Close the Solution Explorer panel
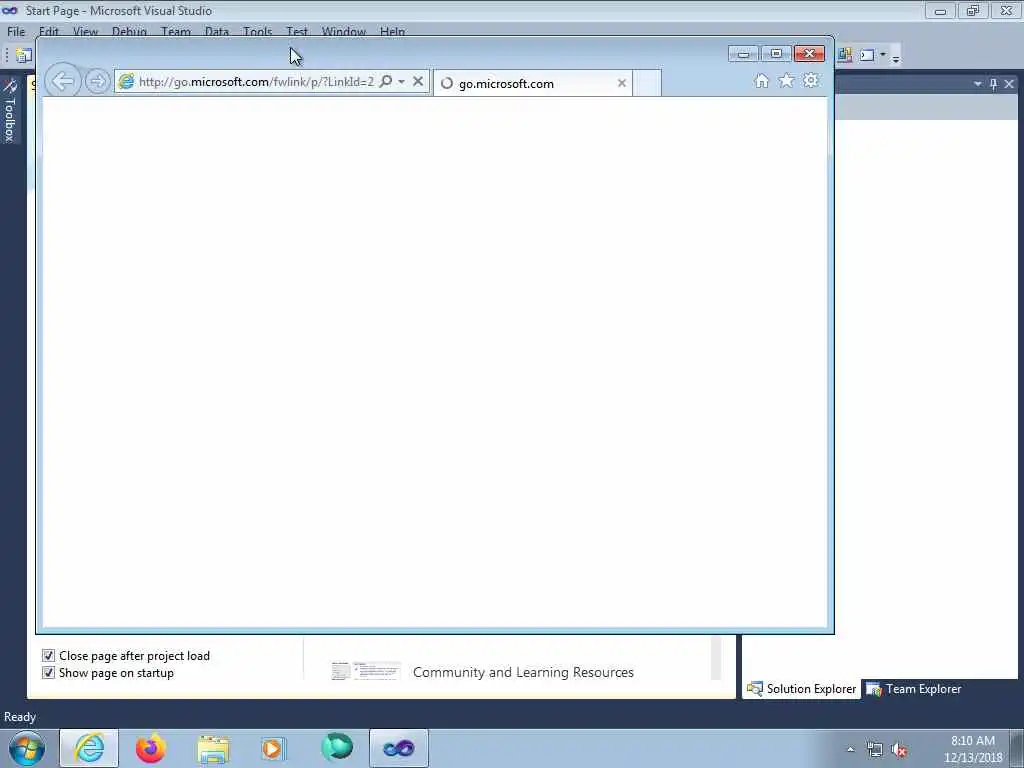Viewport: 1024px width, 768px height. point(1009,84)
